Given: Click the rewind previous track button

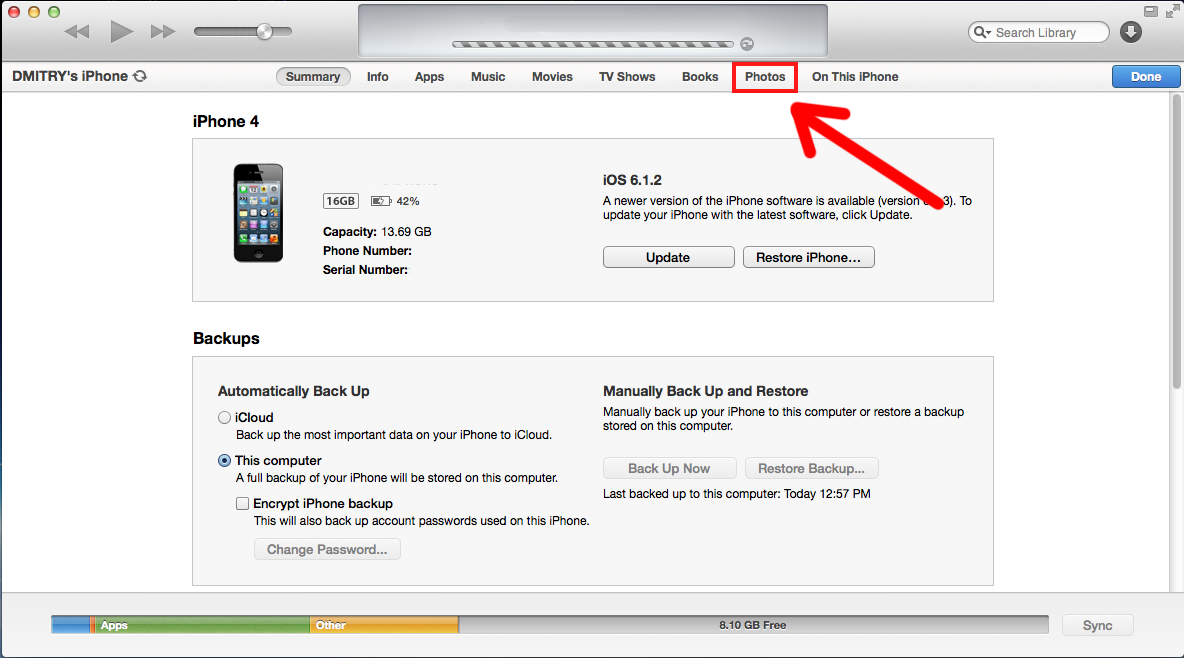Looking at the screenshot, I should (77, 32).
